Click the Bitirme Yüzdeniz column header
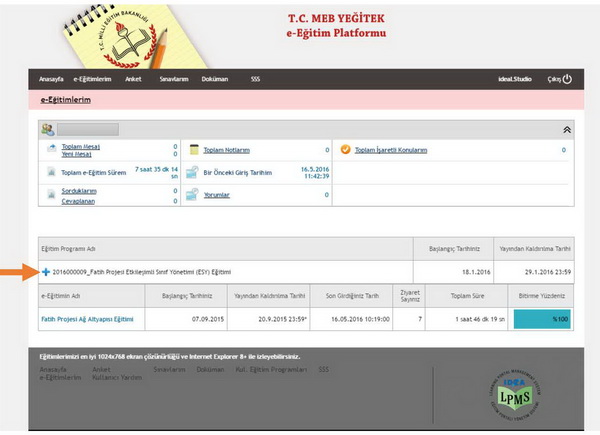The height and width of the screenshot is (435, 600). (541, 296)
